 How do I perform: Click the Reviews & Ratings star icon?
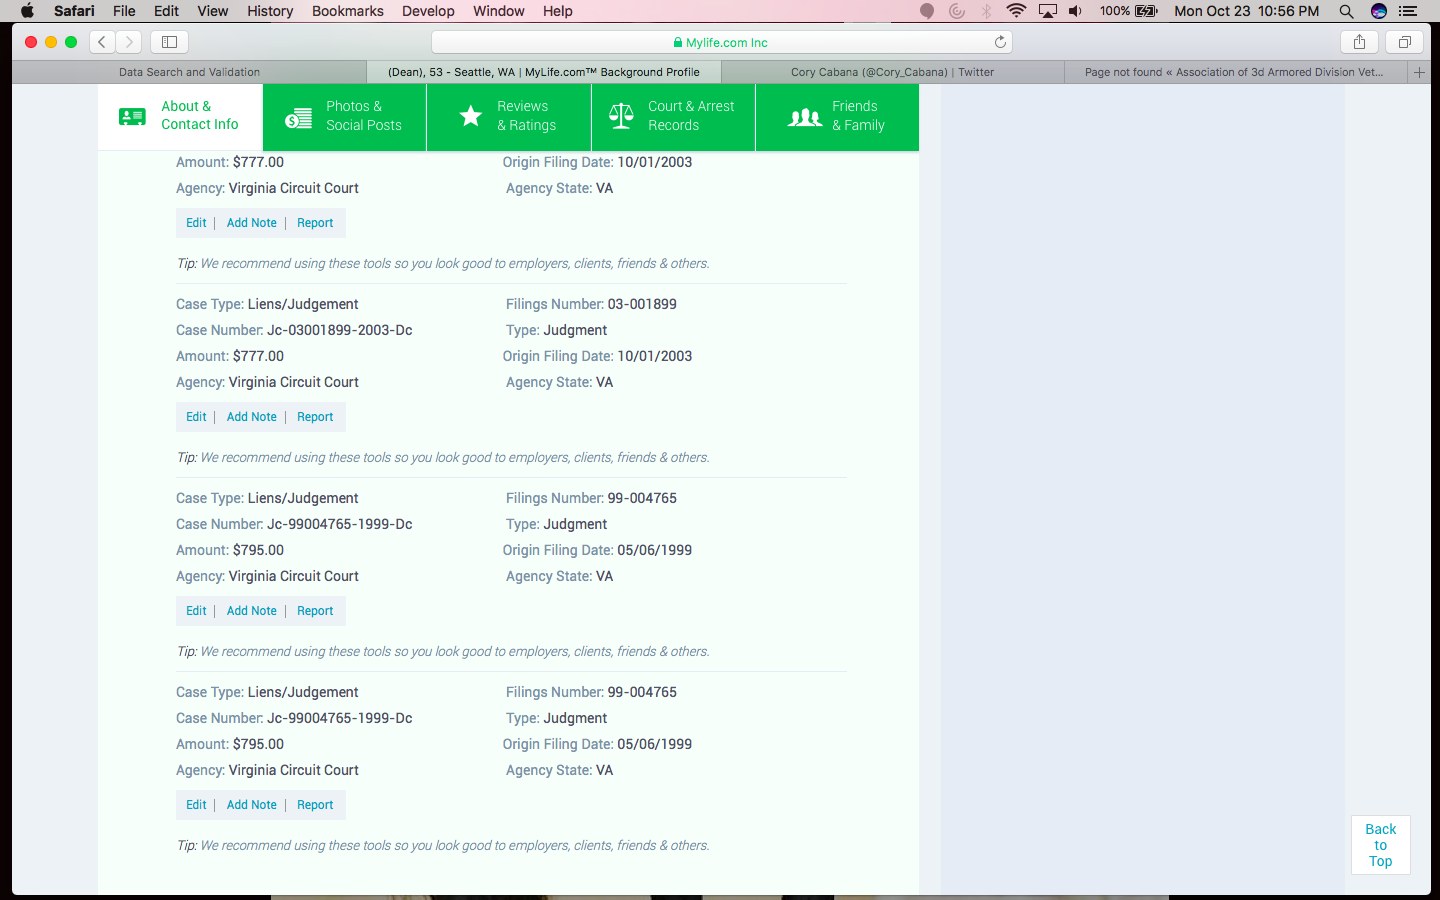pyautogui.click(x=470, y=116)
